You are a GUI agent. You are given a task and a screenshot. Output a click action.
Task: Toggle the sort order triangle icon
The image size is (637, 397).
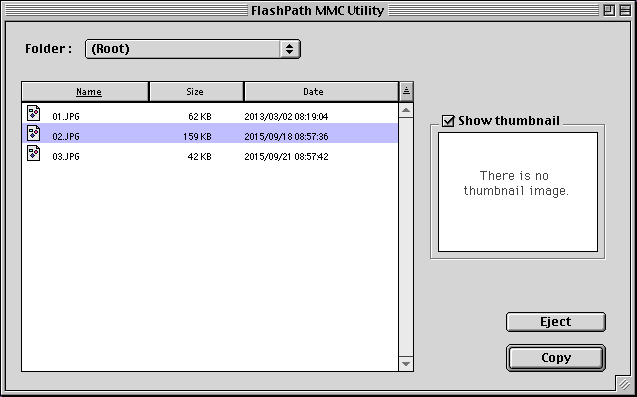pyautogui.click(x=406, y=91)
